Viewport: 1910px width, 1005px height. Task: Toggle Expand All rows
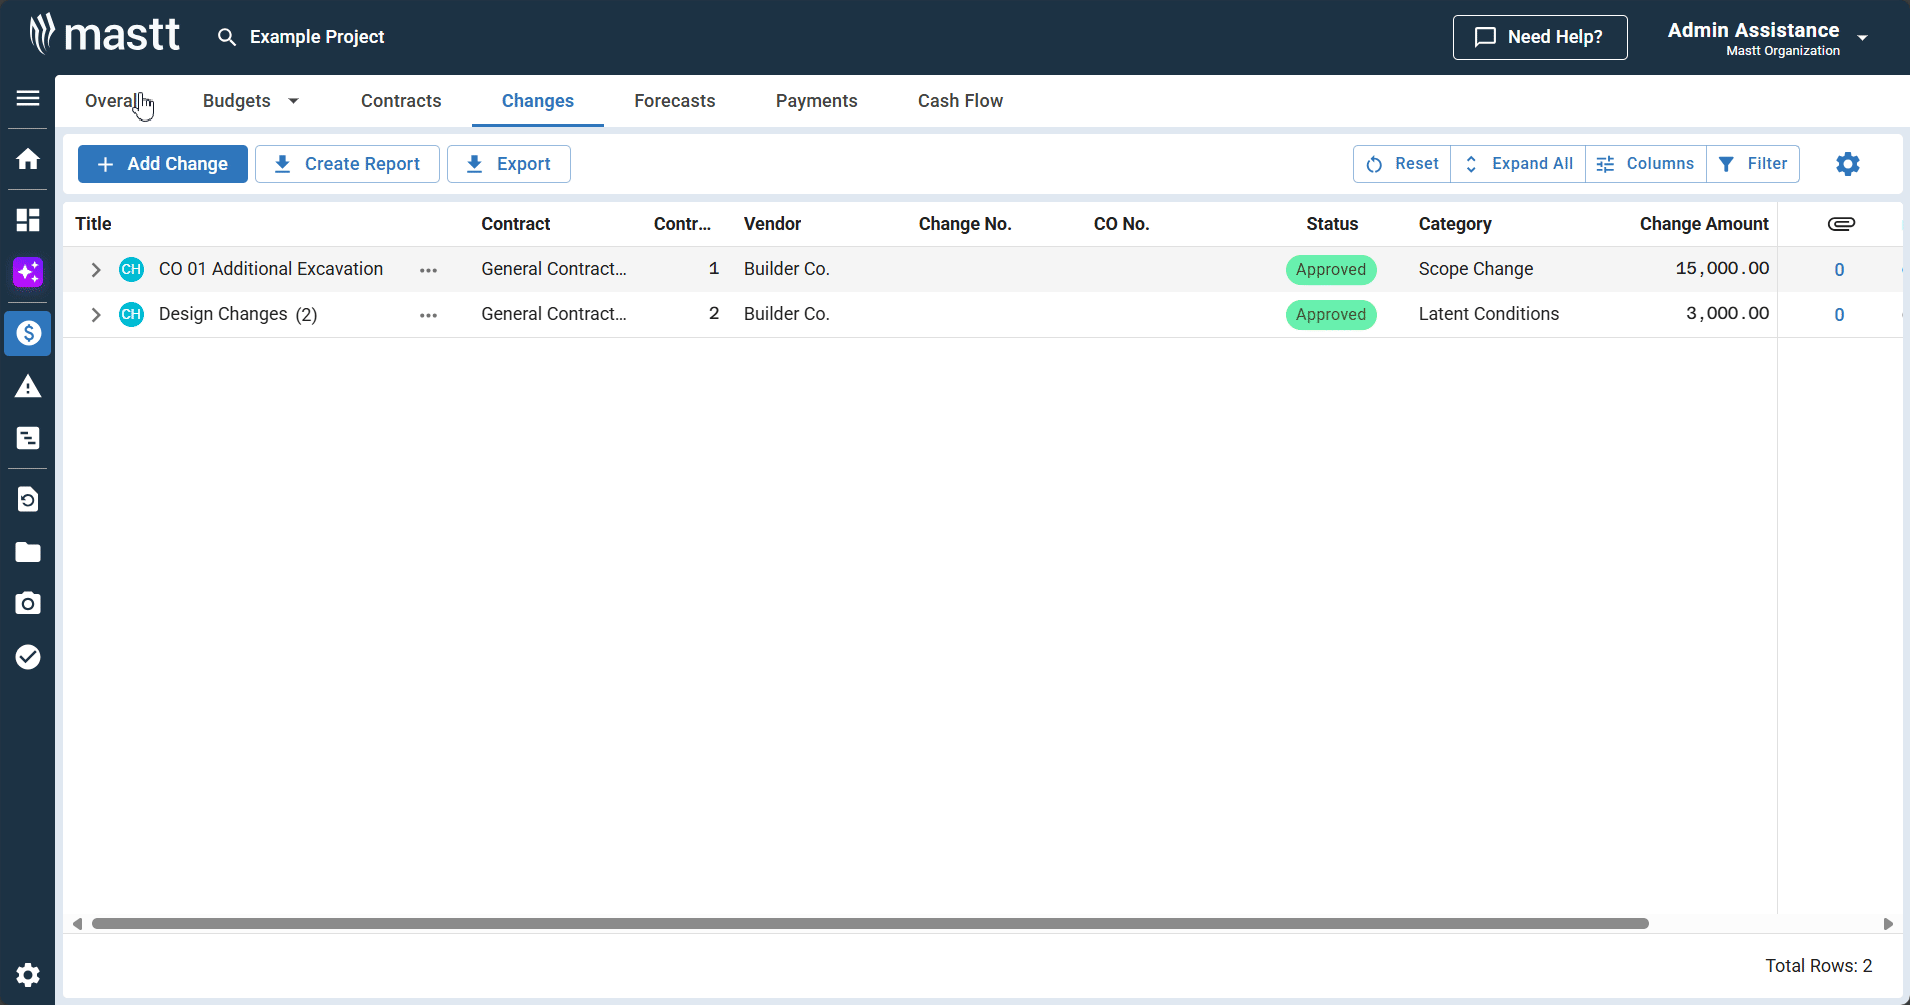point(1518,164)
